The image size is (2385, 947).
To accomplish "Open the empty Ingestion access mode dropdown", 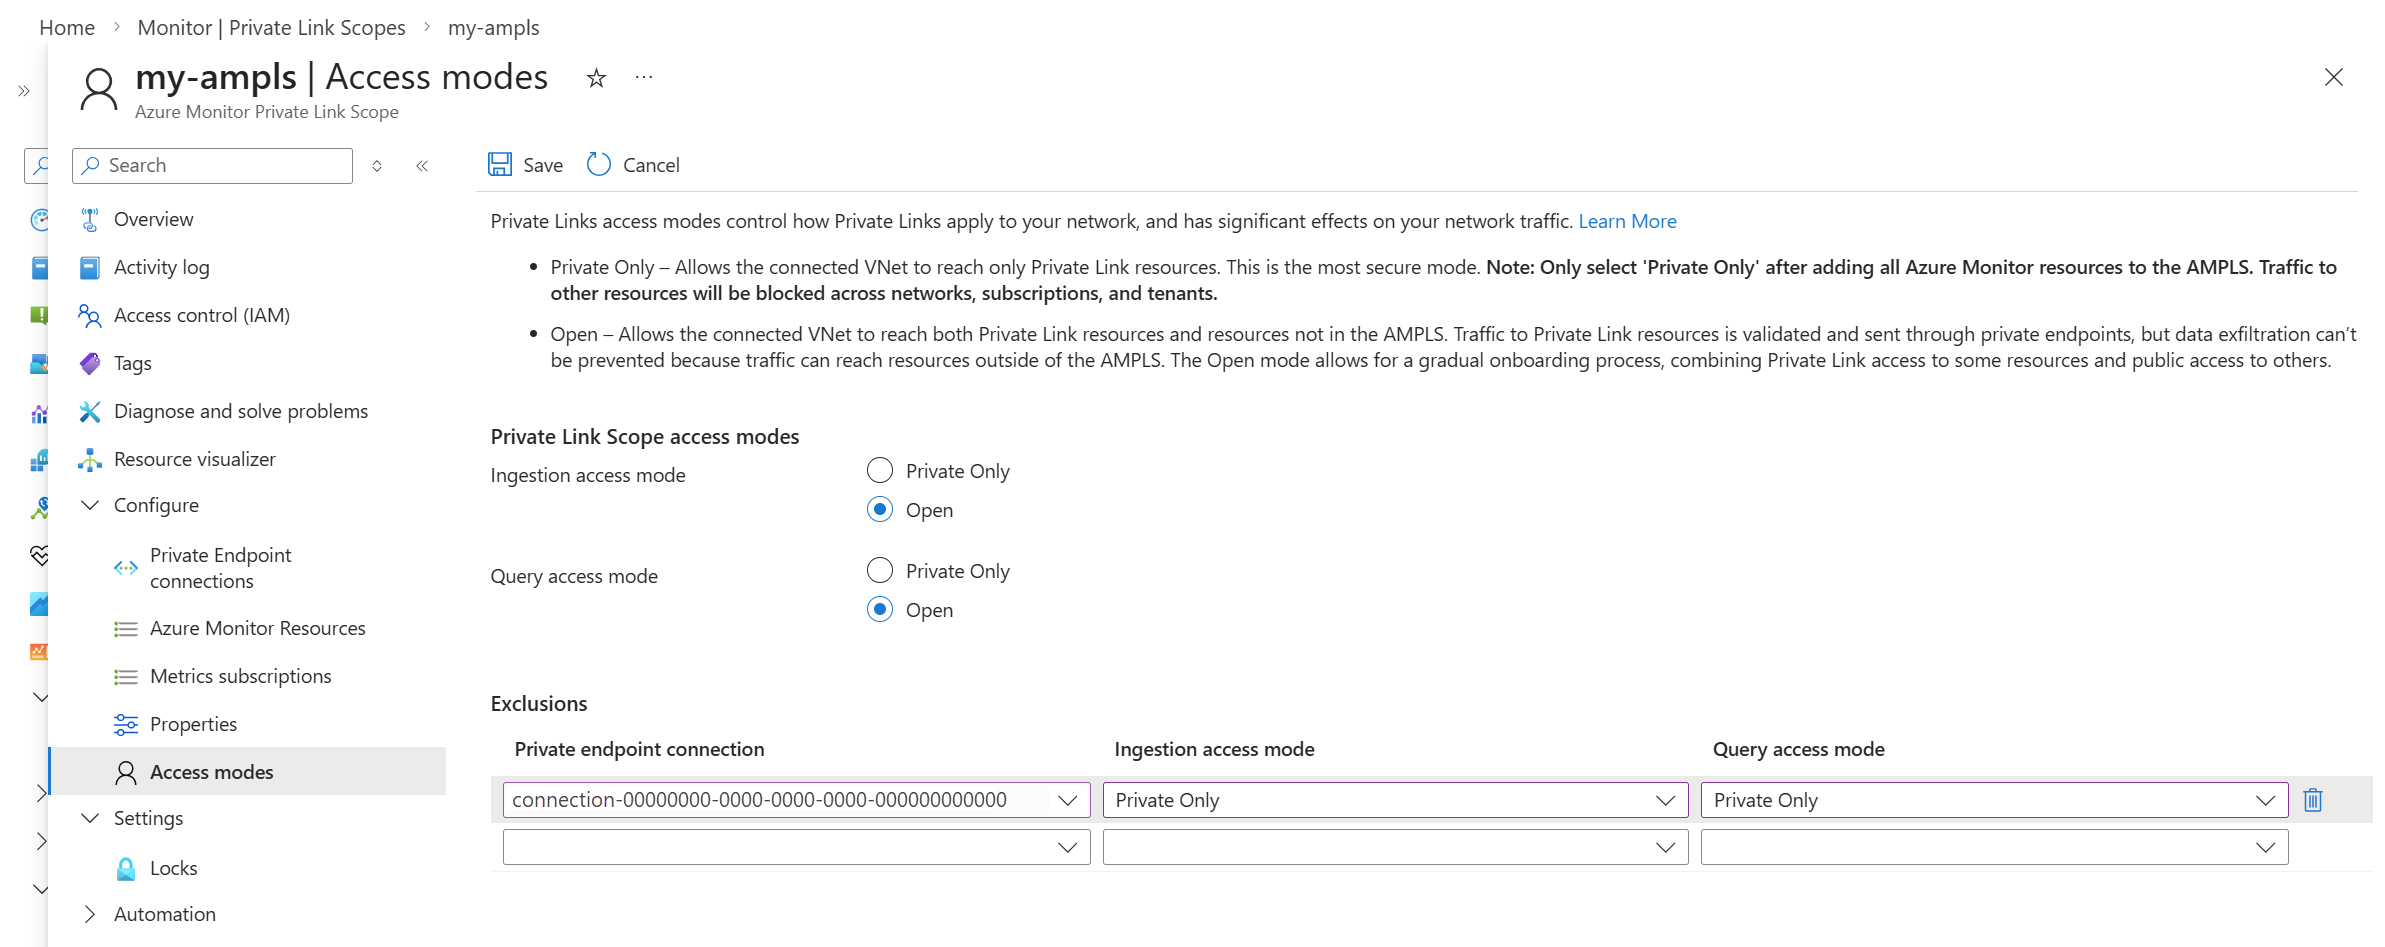I will pos(1395,847).
